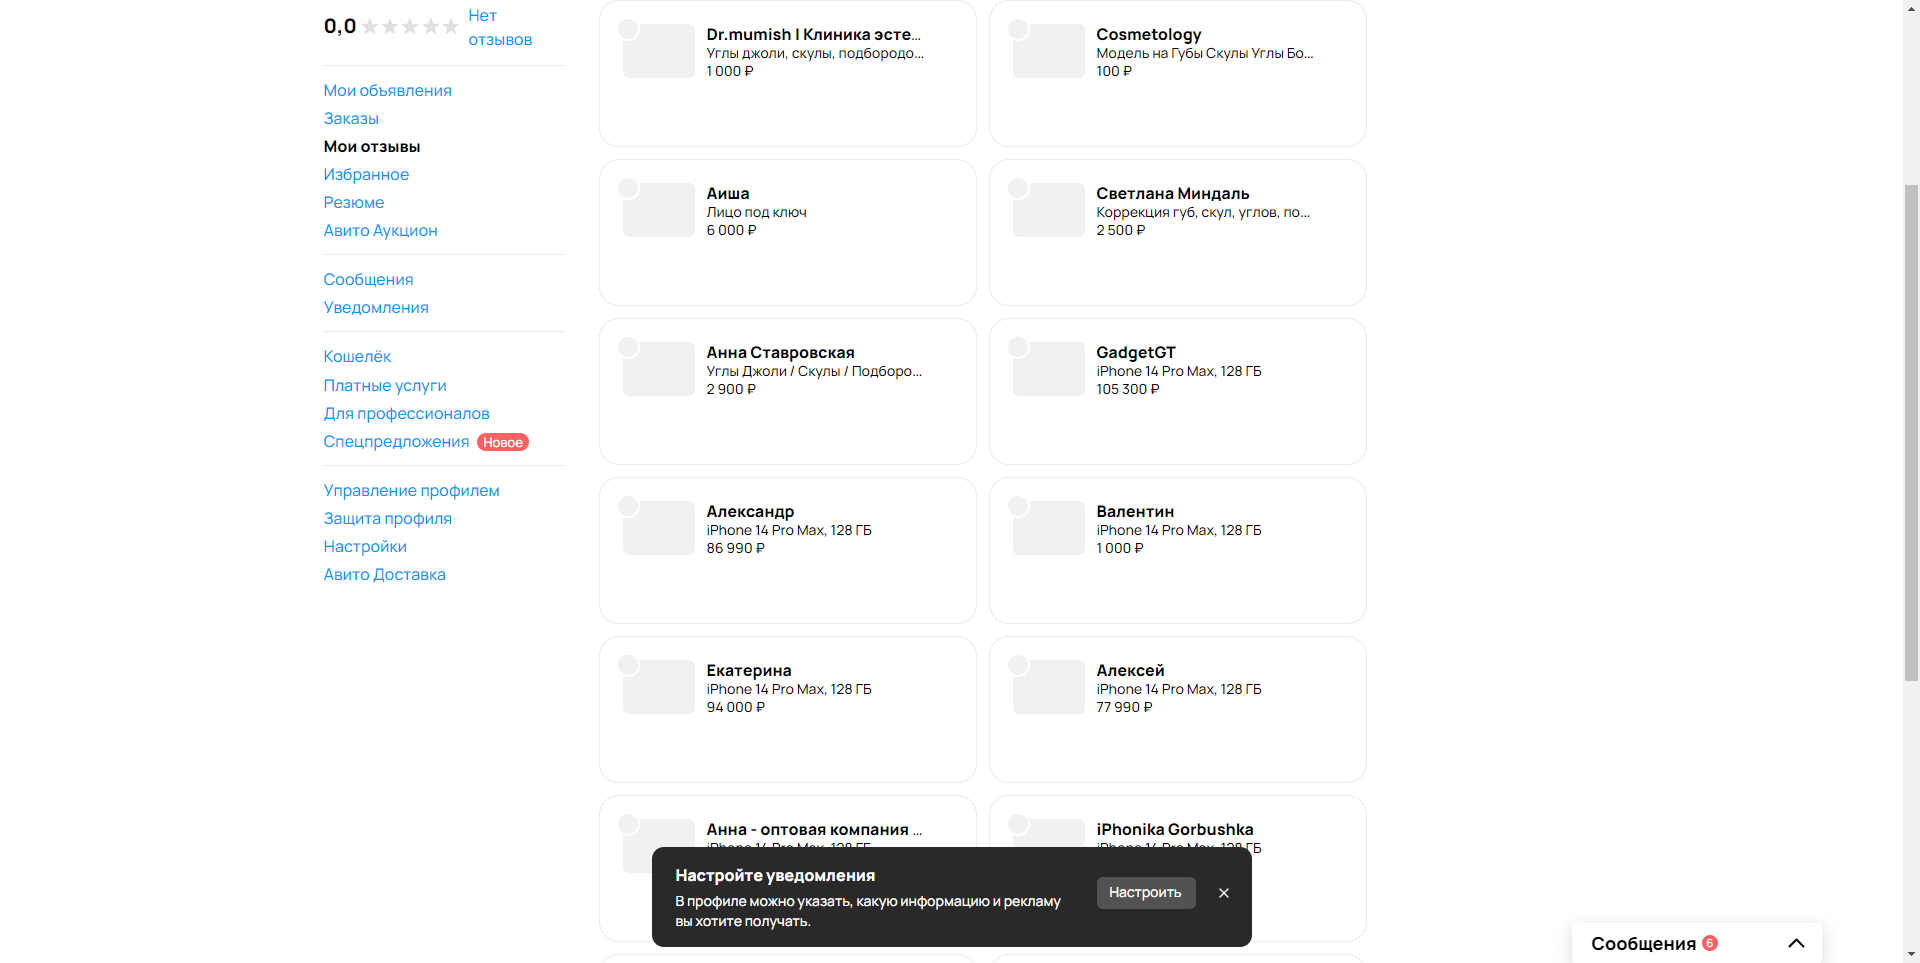Open Валентин iPhone listing thumbnail
The width and height of the screenshot is (1920, 963).
point(1048,528)
